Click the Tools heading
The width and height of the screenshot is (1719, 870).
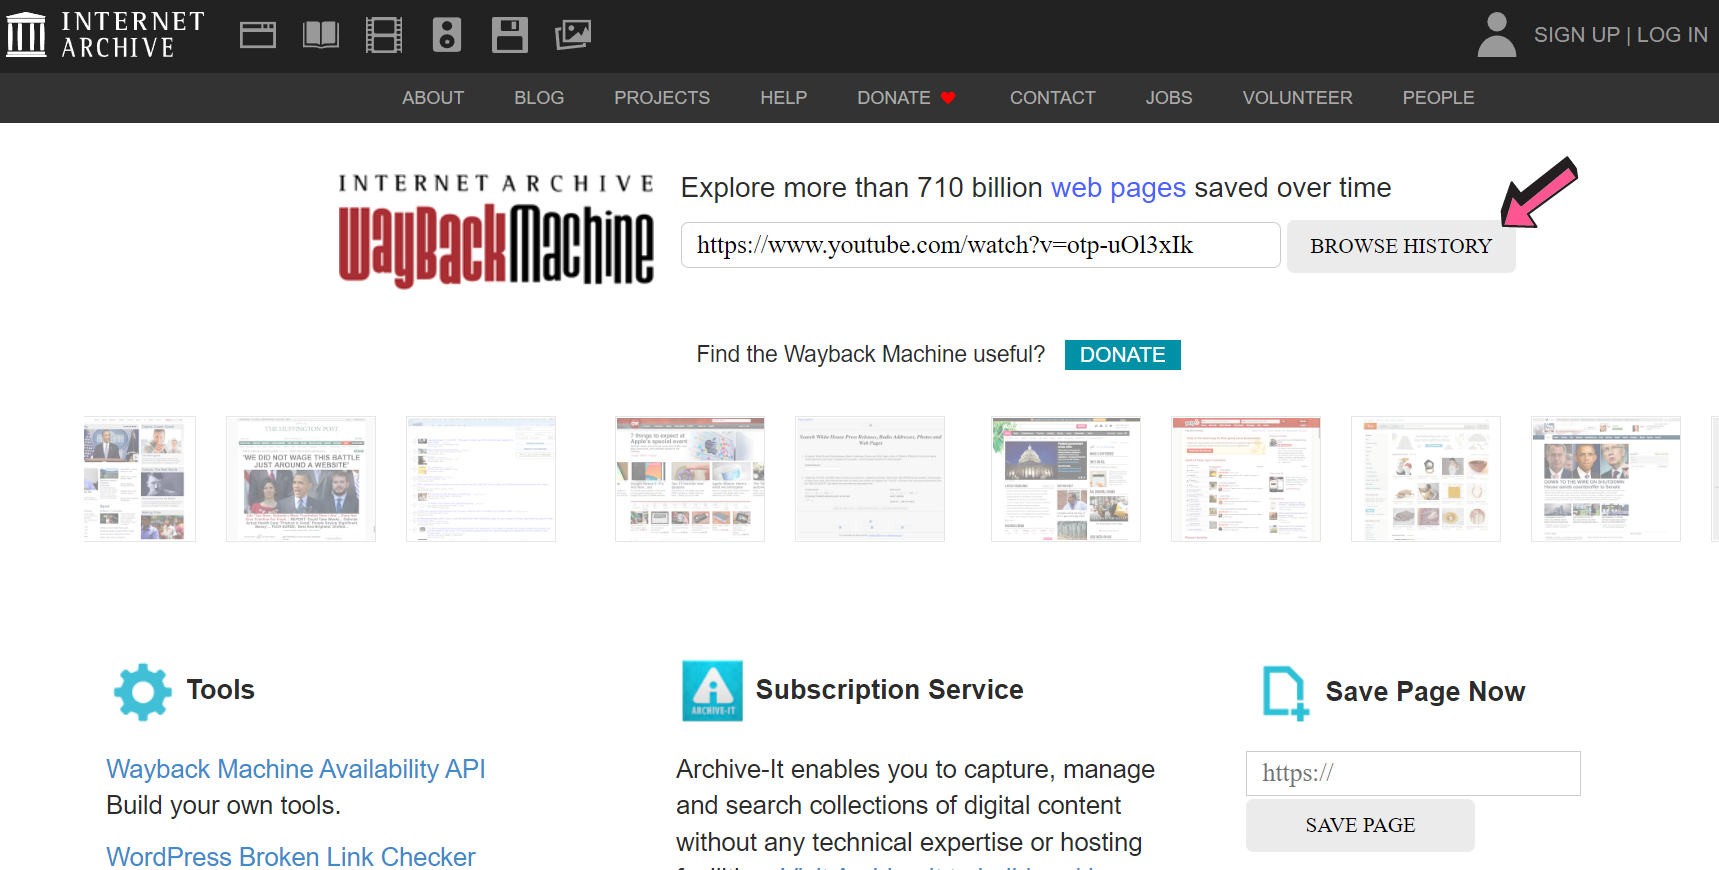(x=221, y=690)
